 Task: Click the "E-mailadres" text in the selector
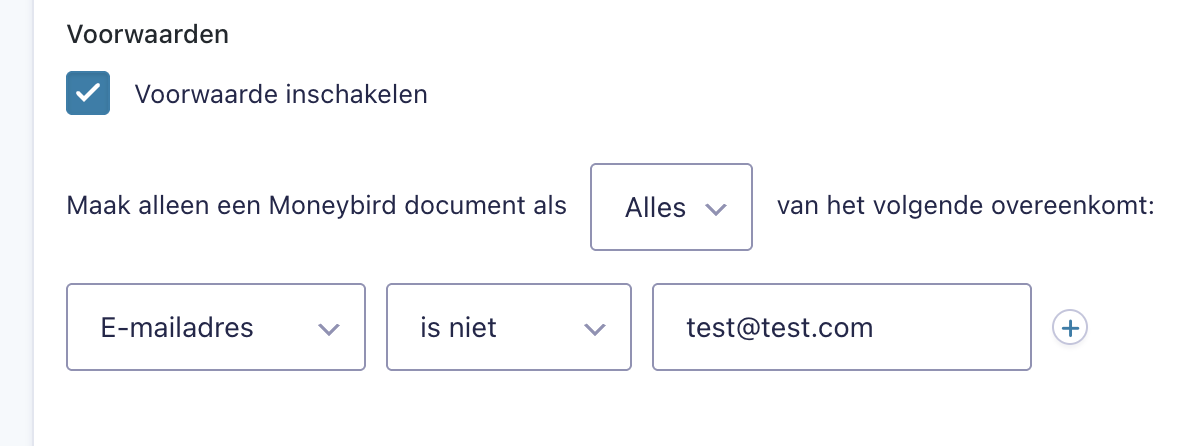coord(177,328)
